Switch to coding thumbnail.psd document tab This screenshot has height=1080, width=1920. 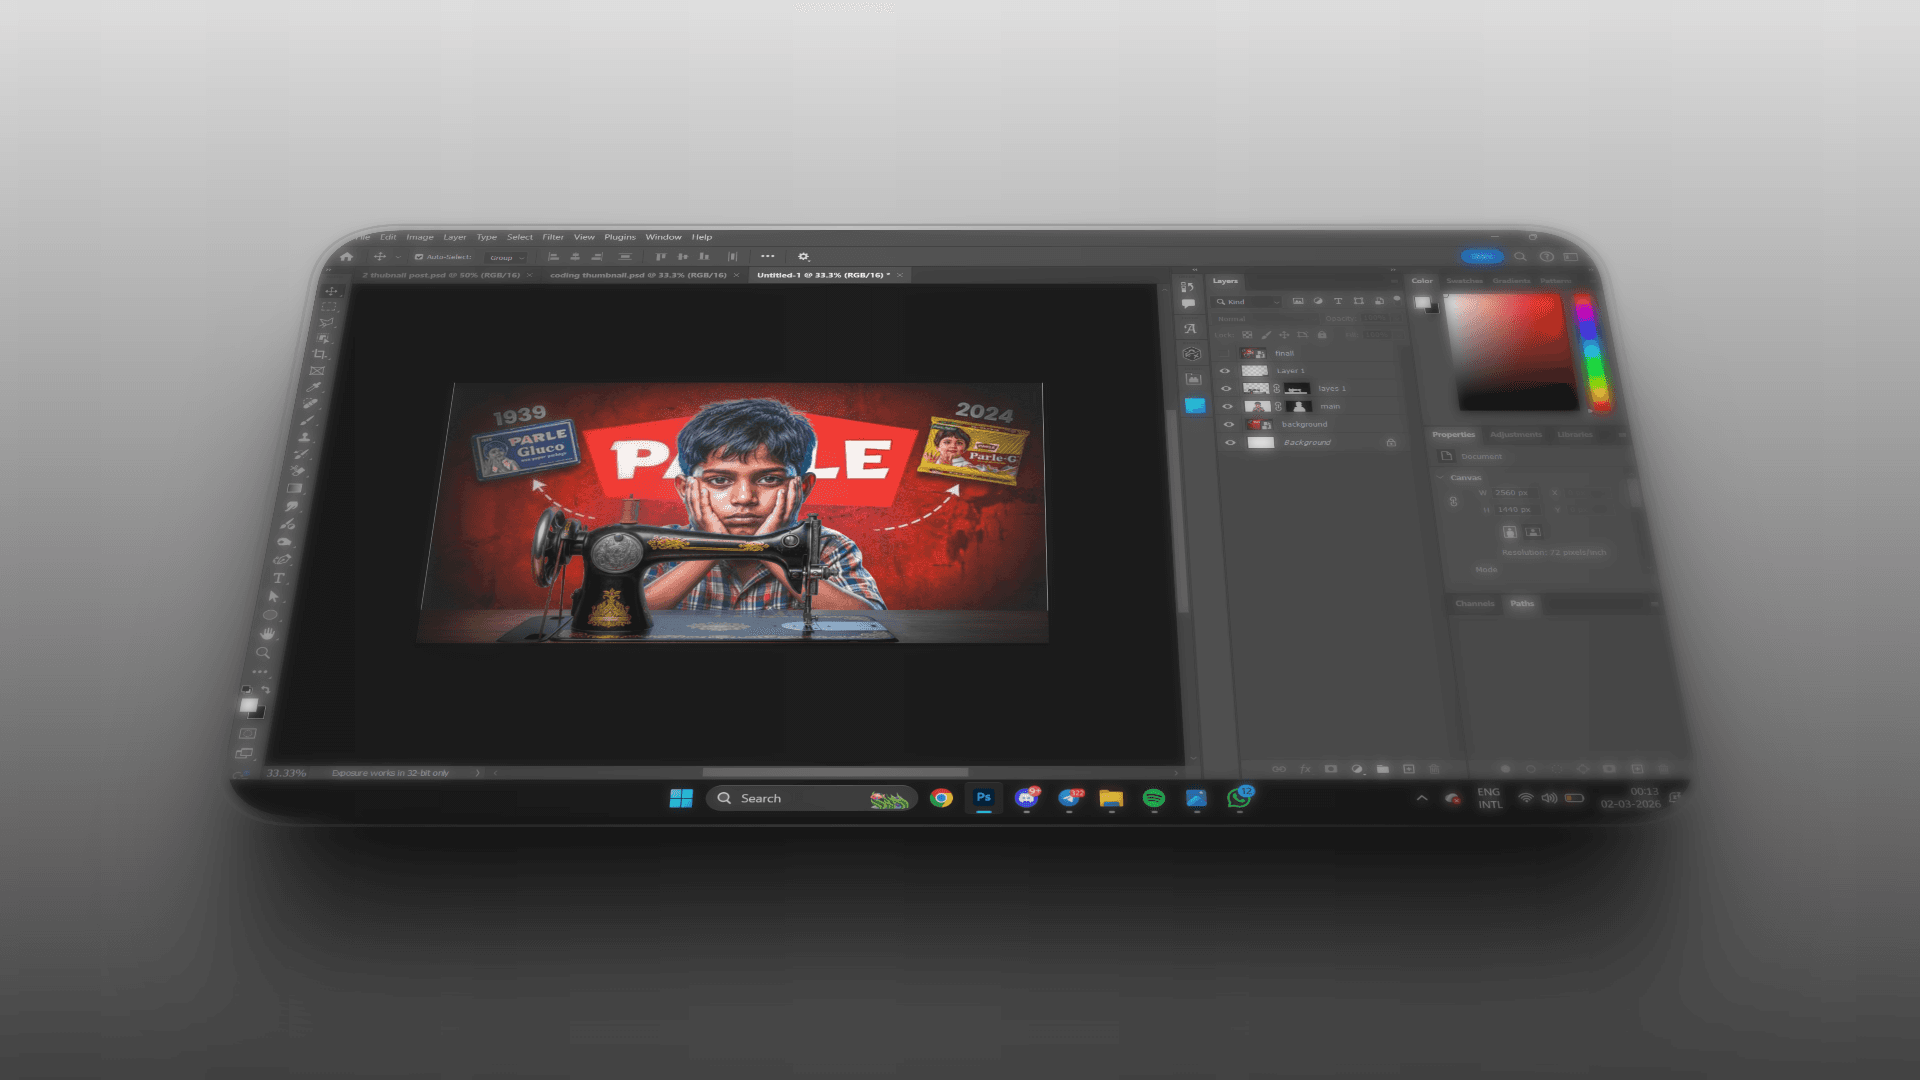(x=638, y=275)
